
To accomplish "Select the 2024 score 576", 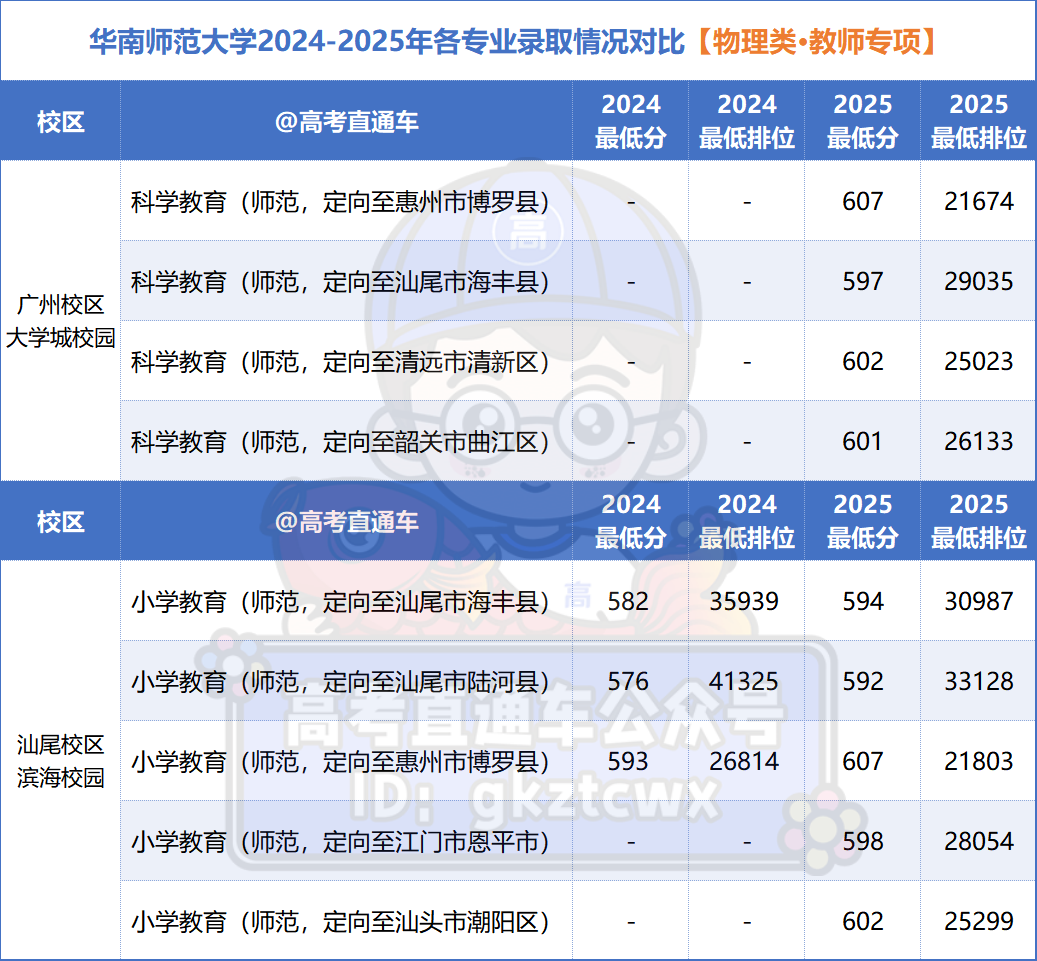I will click(628, 681).
